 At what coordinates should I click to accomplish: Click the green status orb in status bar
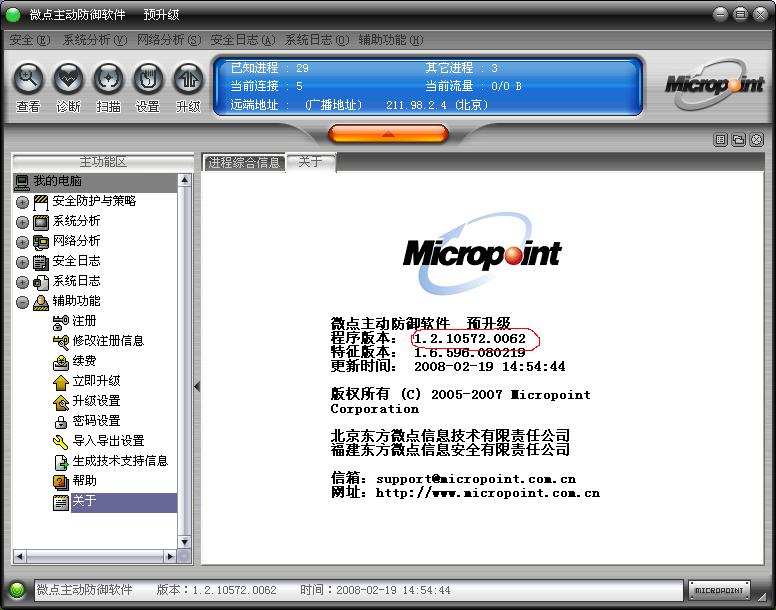[x=17, y=590]
